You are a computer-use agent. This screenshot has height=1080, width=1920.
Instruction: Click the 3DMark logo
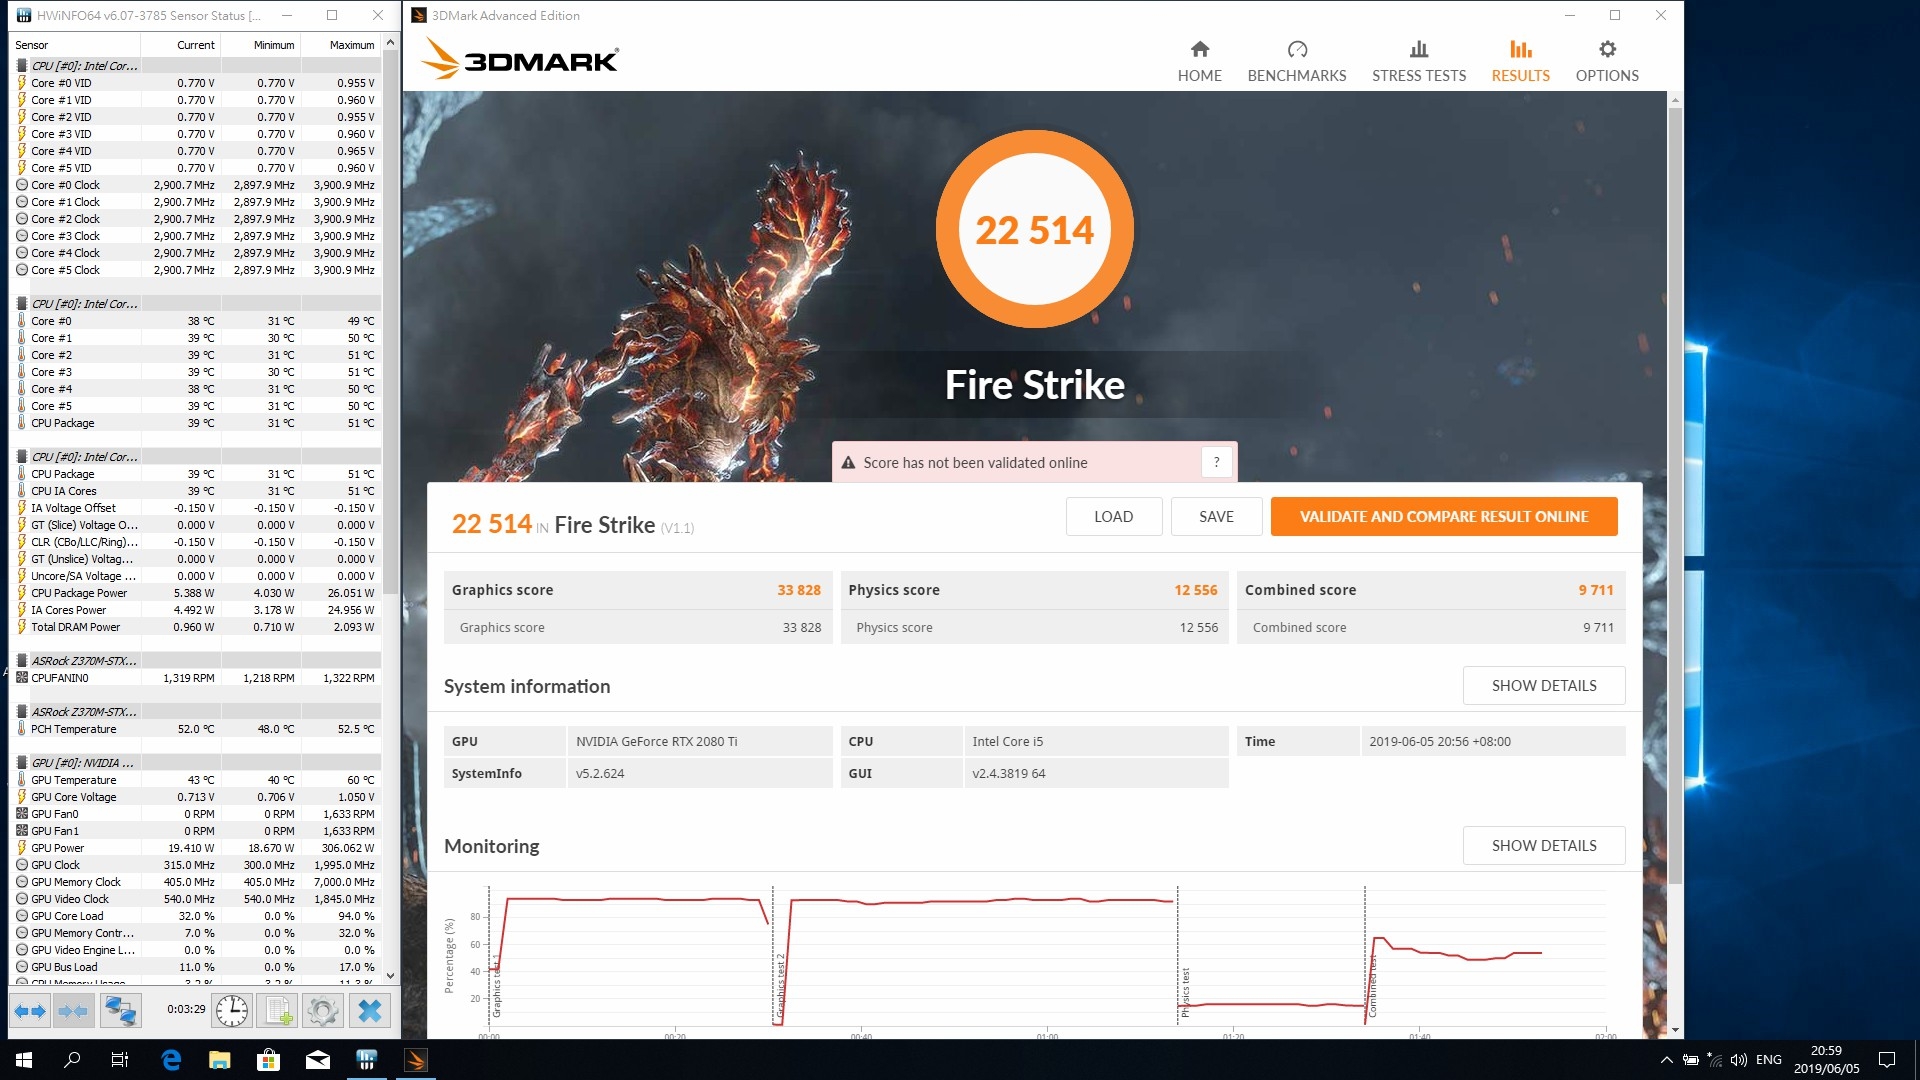pos(520,59)
